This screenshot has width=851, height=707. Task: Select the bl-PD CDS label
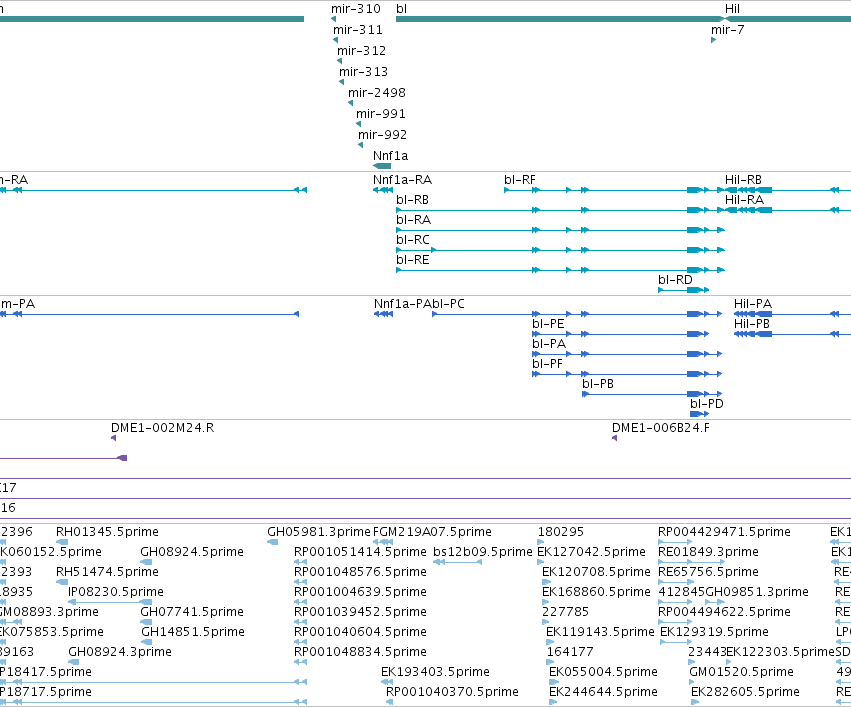click(707, 404)
